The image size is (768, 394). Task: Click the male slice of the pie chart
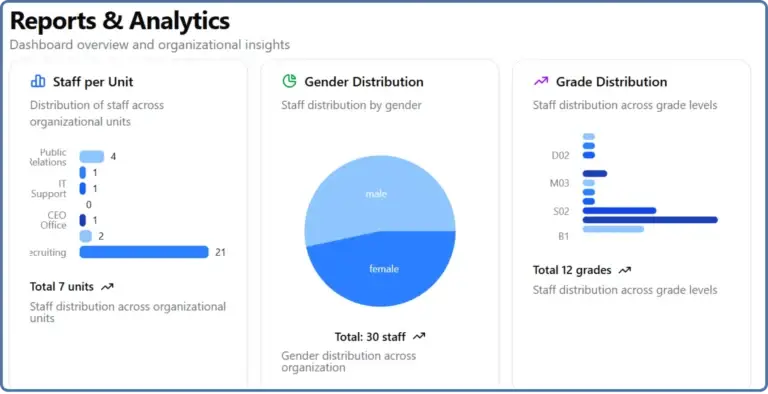376,194
